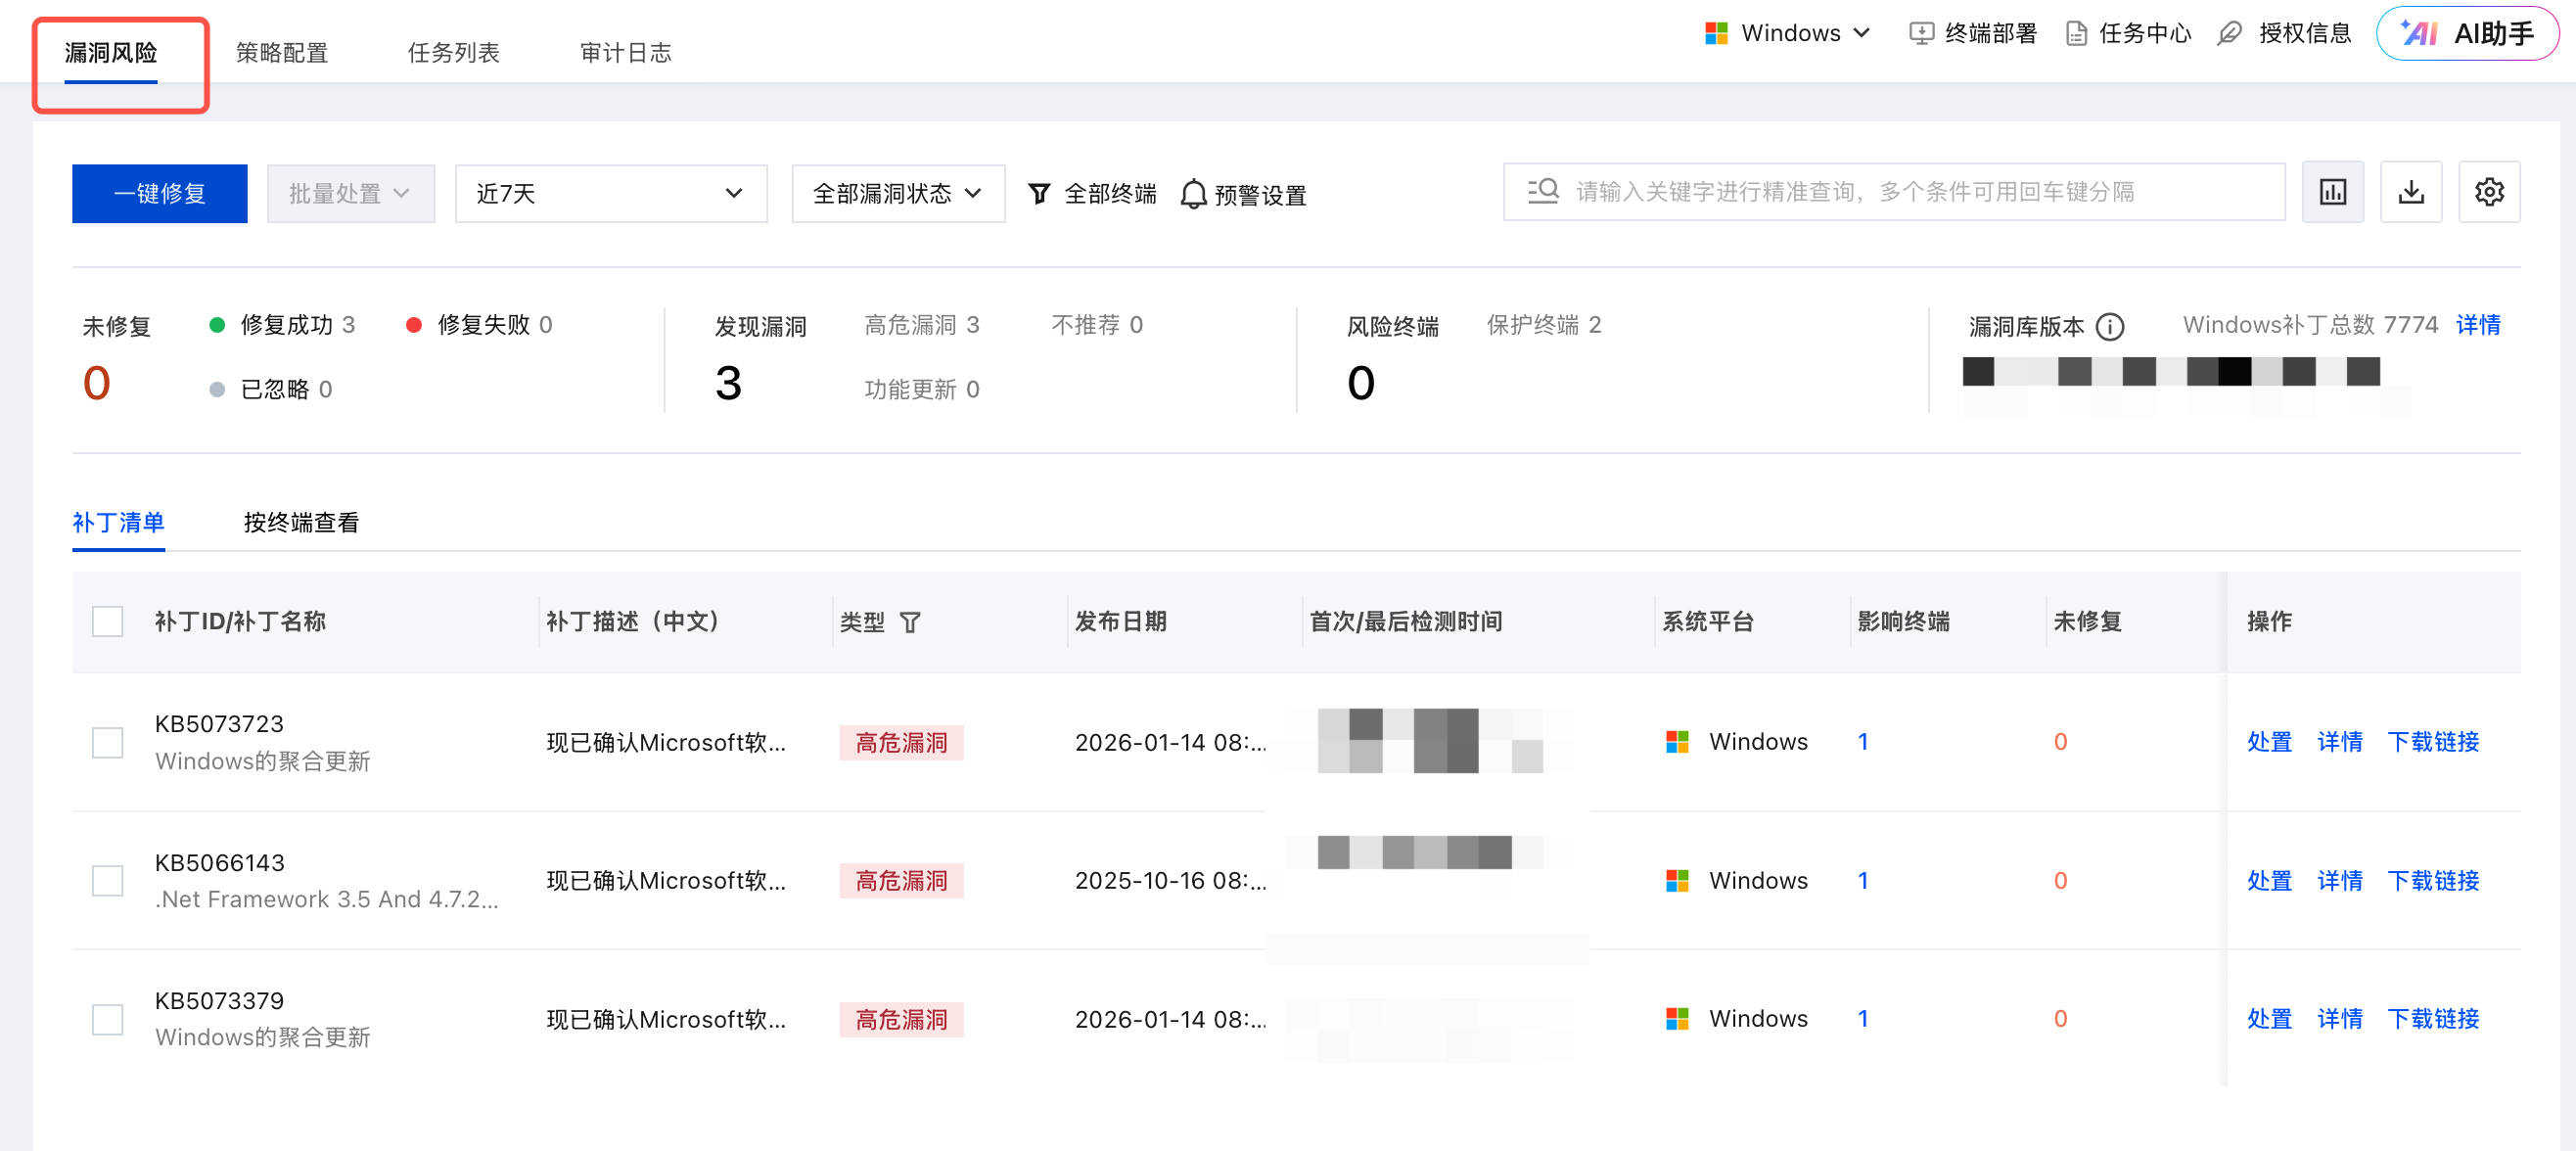Click the chart statistics icon button
The image size is (2576, 1151).
[x=2332, y=192]
